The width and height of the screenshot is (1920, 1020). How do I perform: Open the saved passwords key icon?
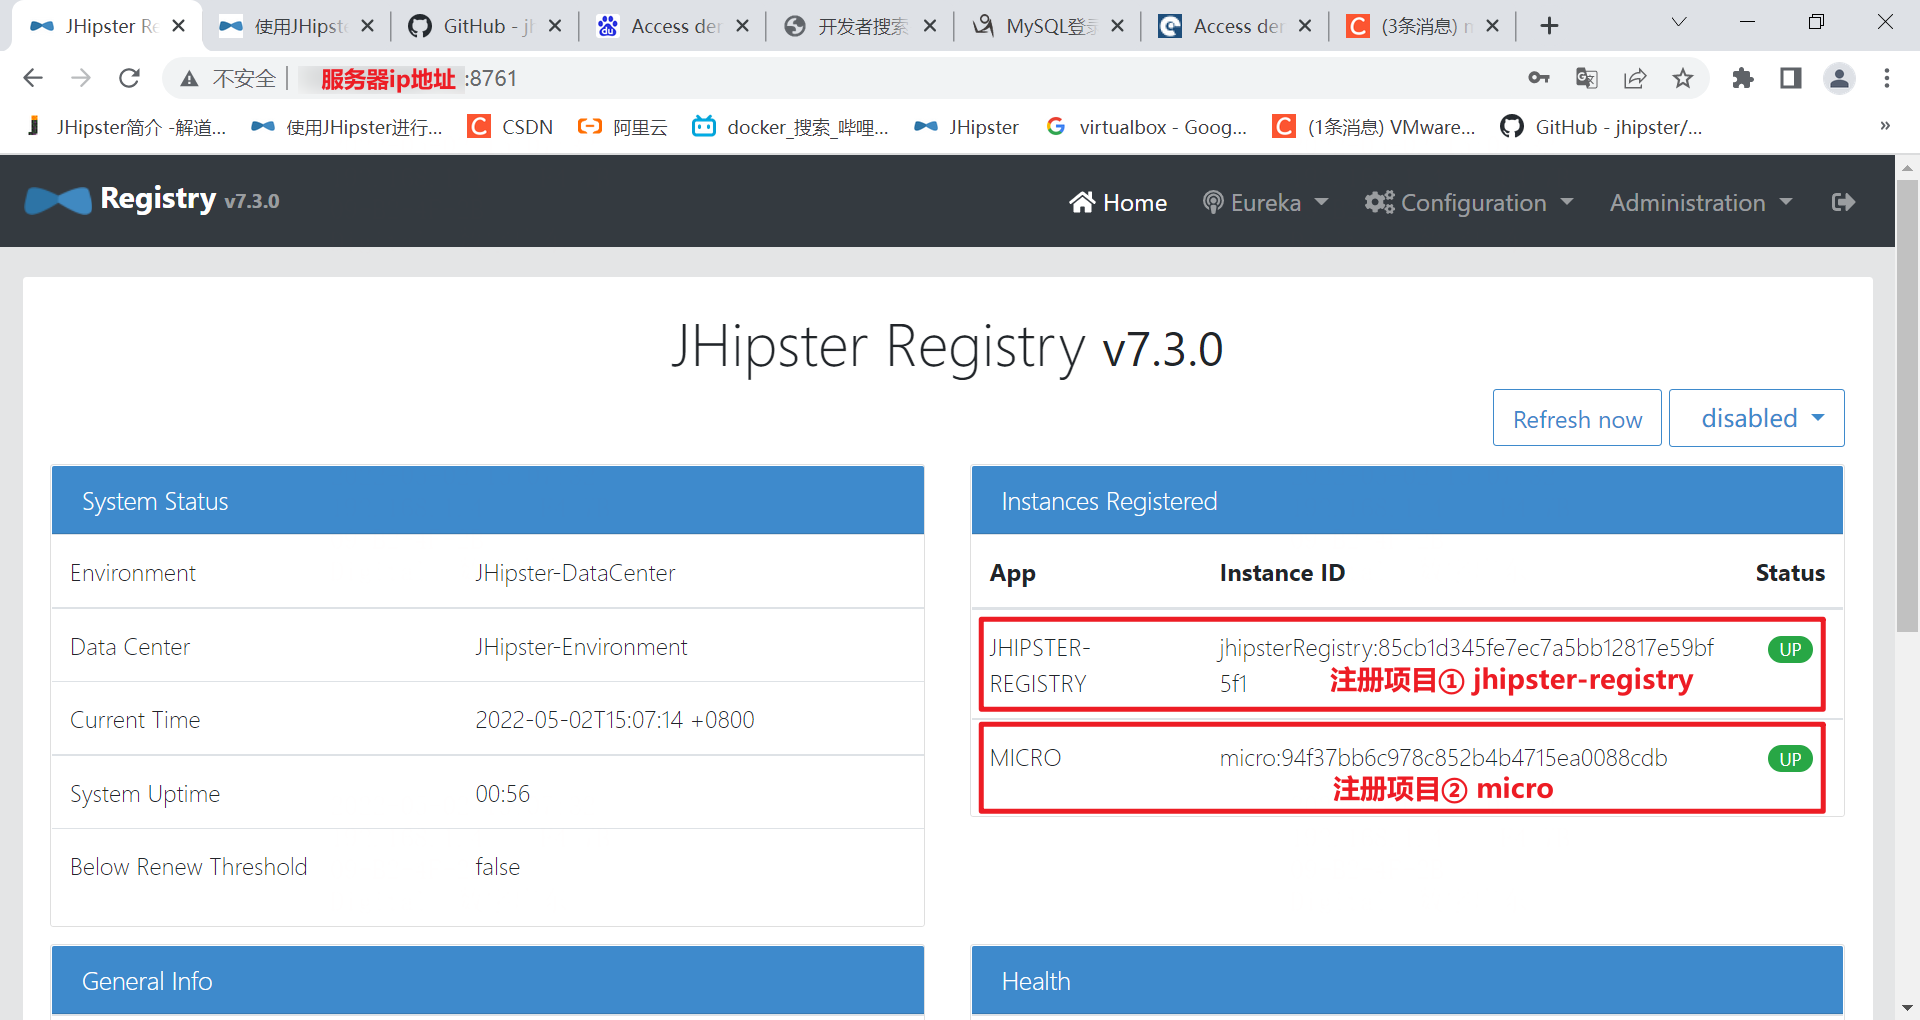click(x=1539, y=78)
